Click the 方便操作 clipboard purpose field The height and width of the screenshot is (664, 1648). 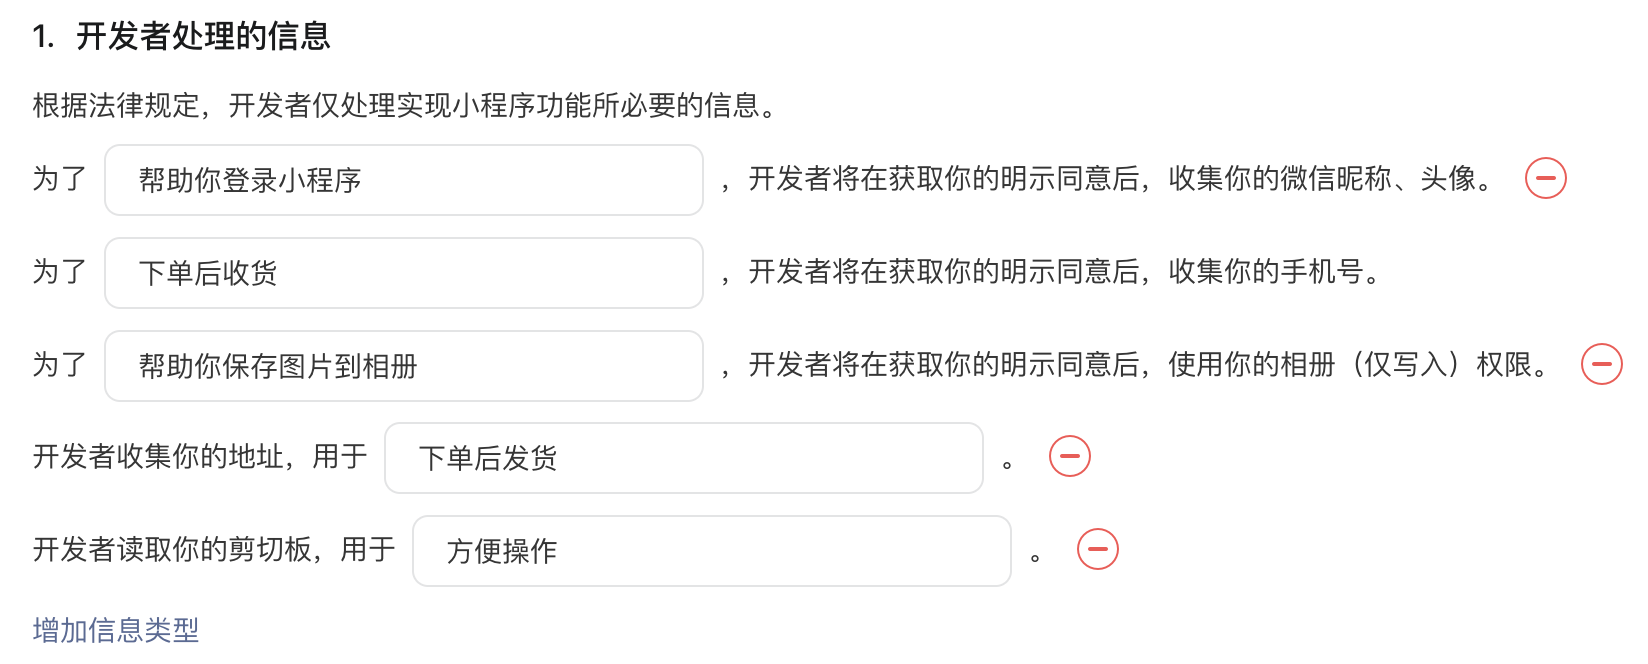pos(712,551)
